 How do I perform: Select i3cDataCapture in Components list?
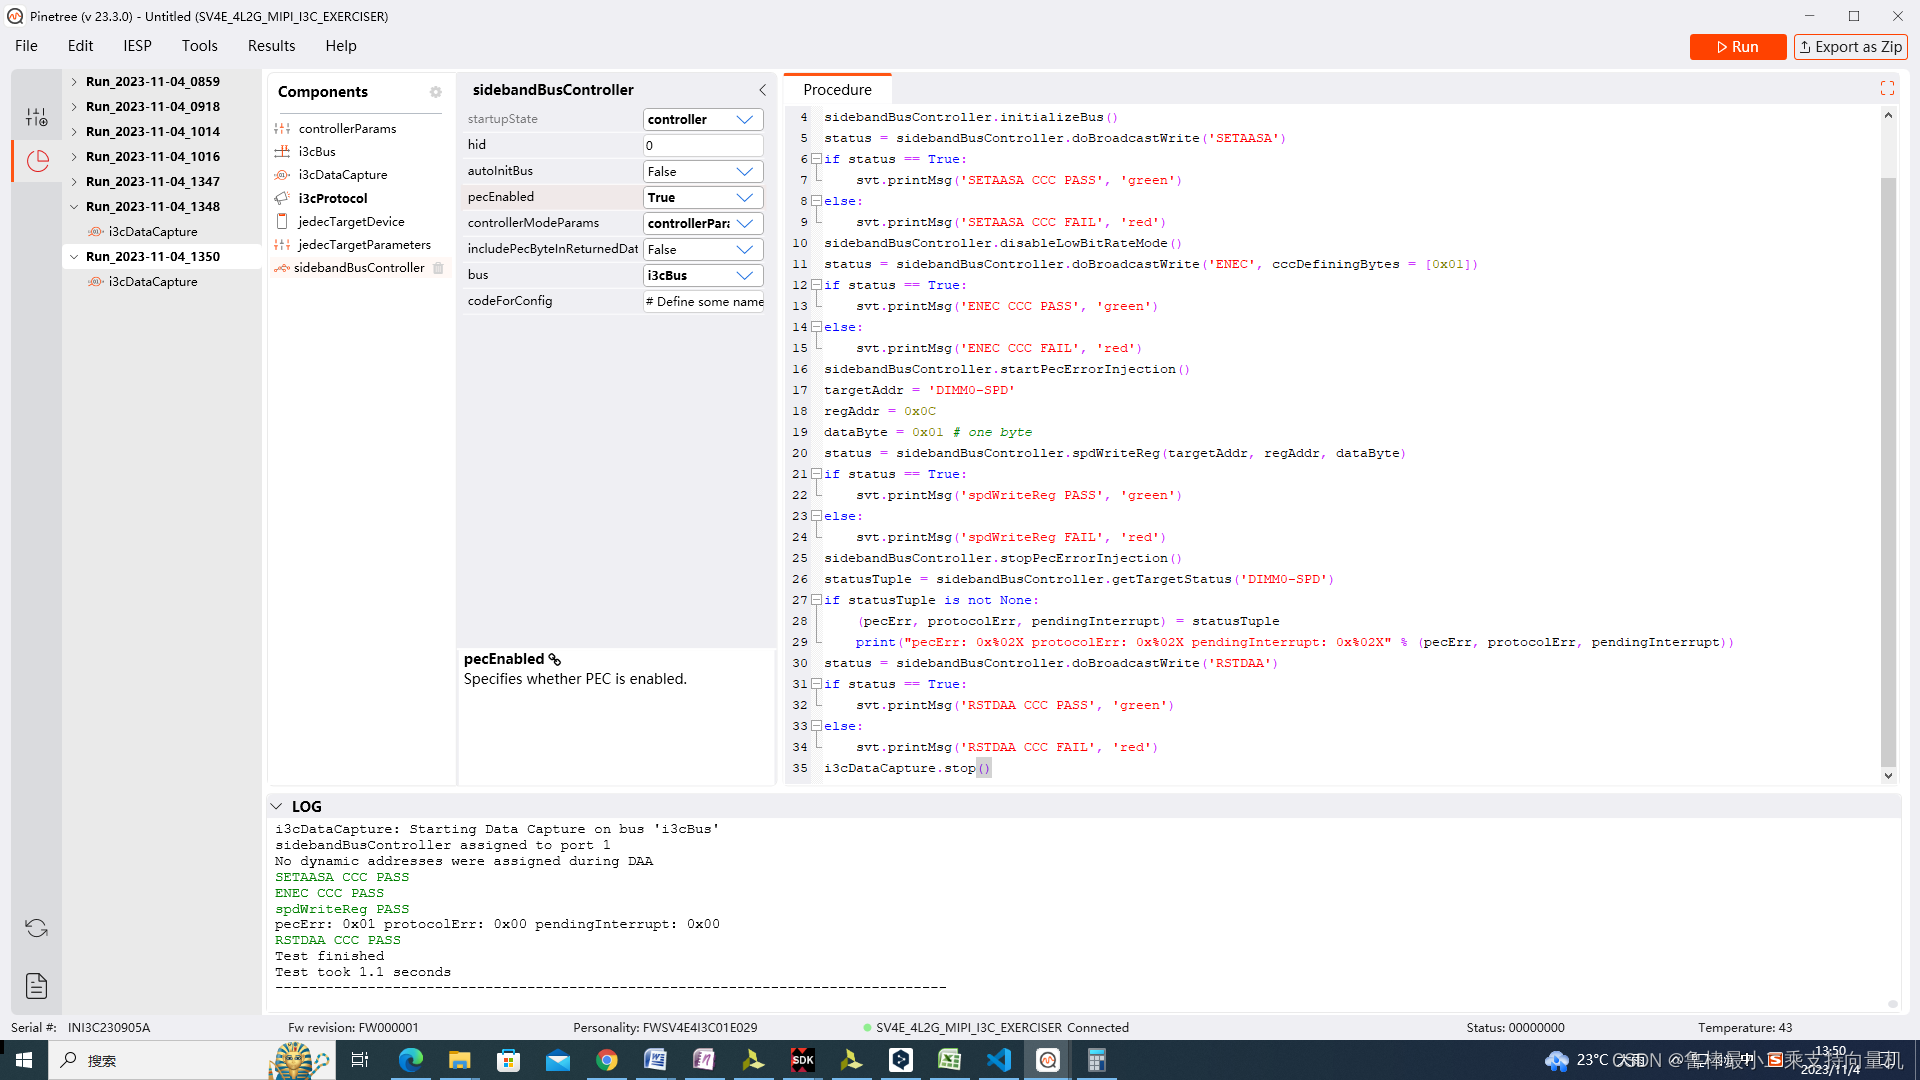(x=343, y=174)
